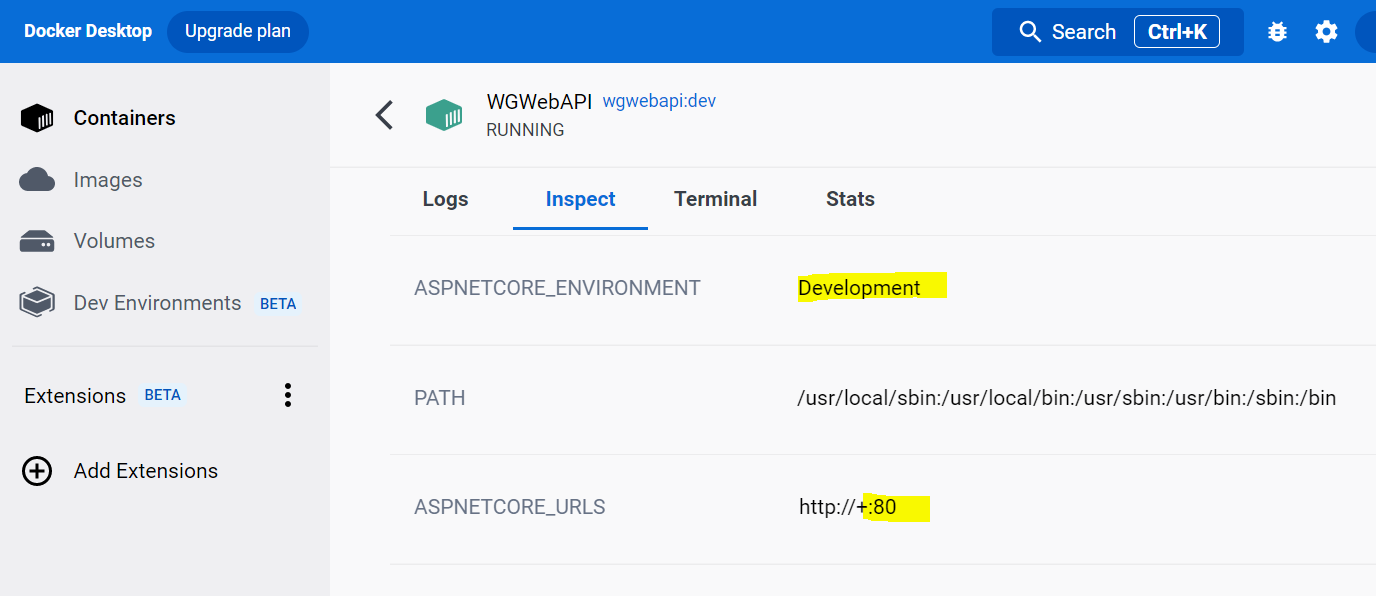
Task: Open the Containers section in sidebar
Action: [x=124, y=118]
